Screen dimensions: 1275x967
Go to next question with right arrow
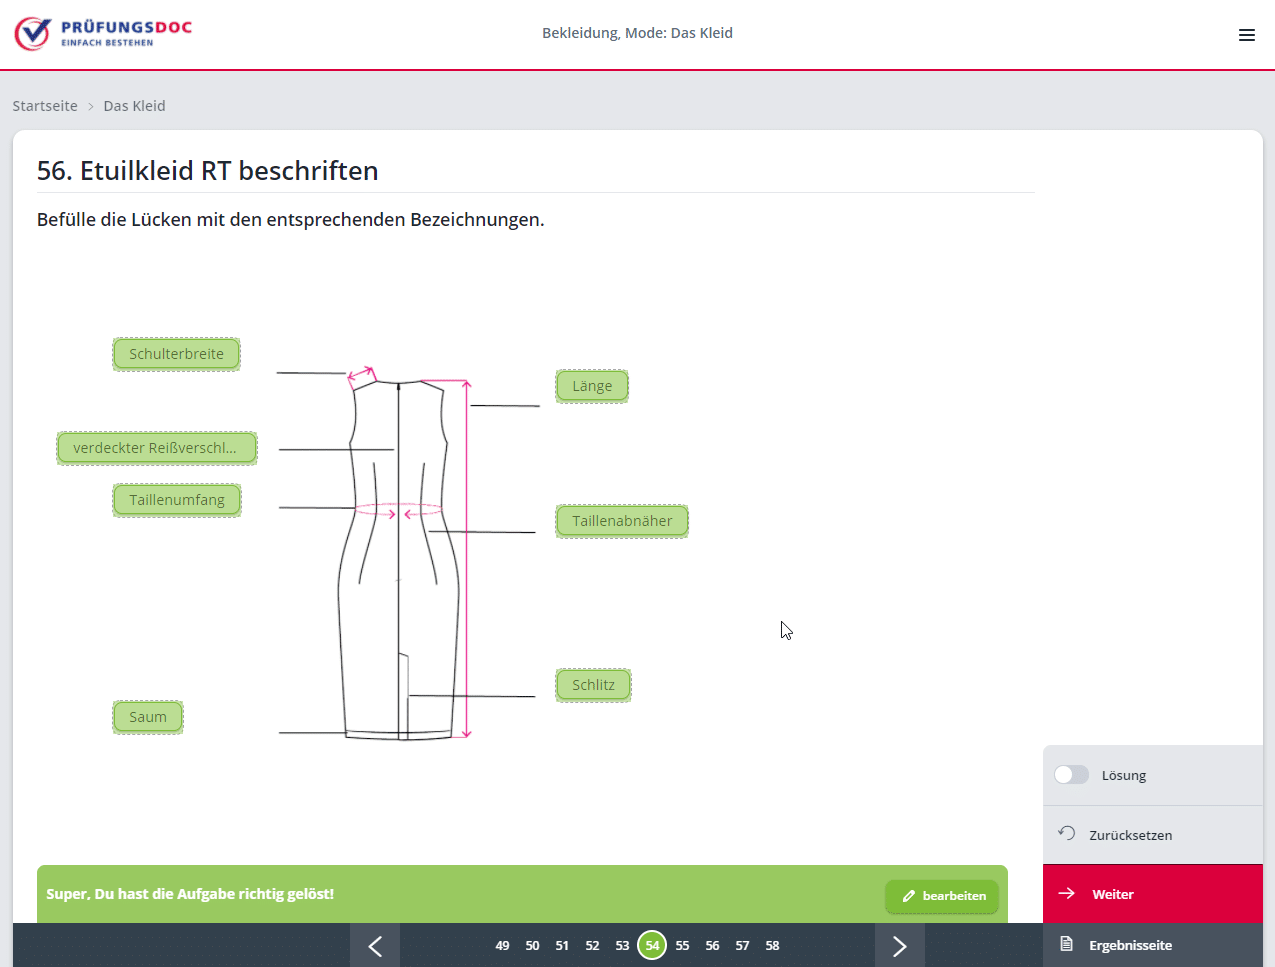(x=899, y=946)
